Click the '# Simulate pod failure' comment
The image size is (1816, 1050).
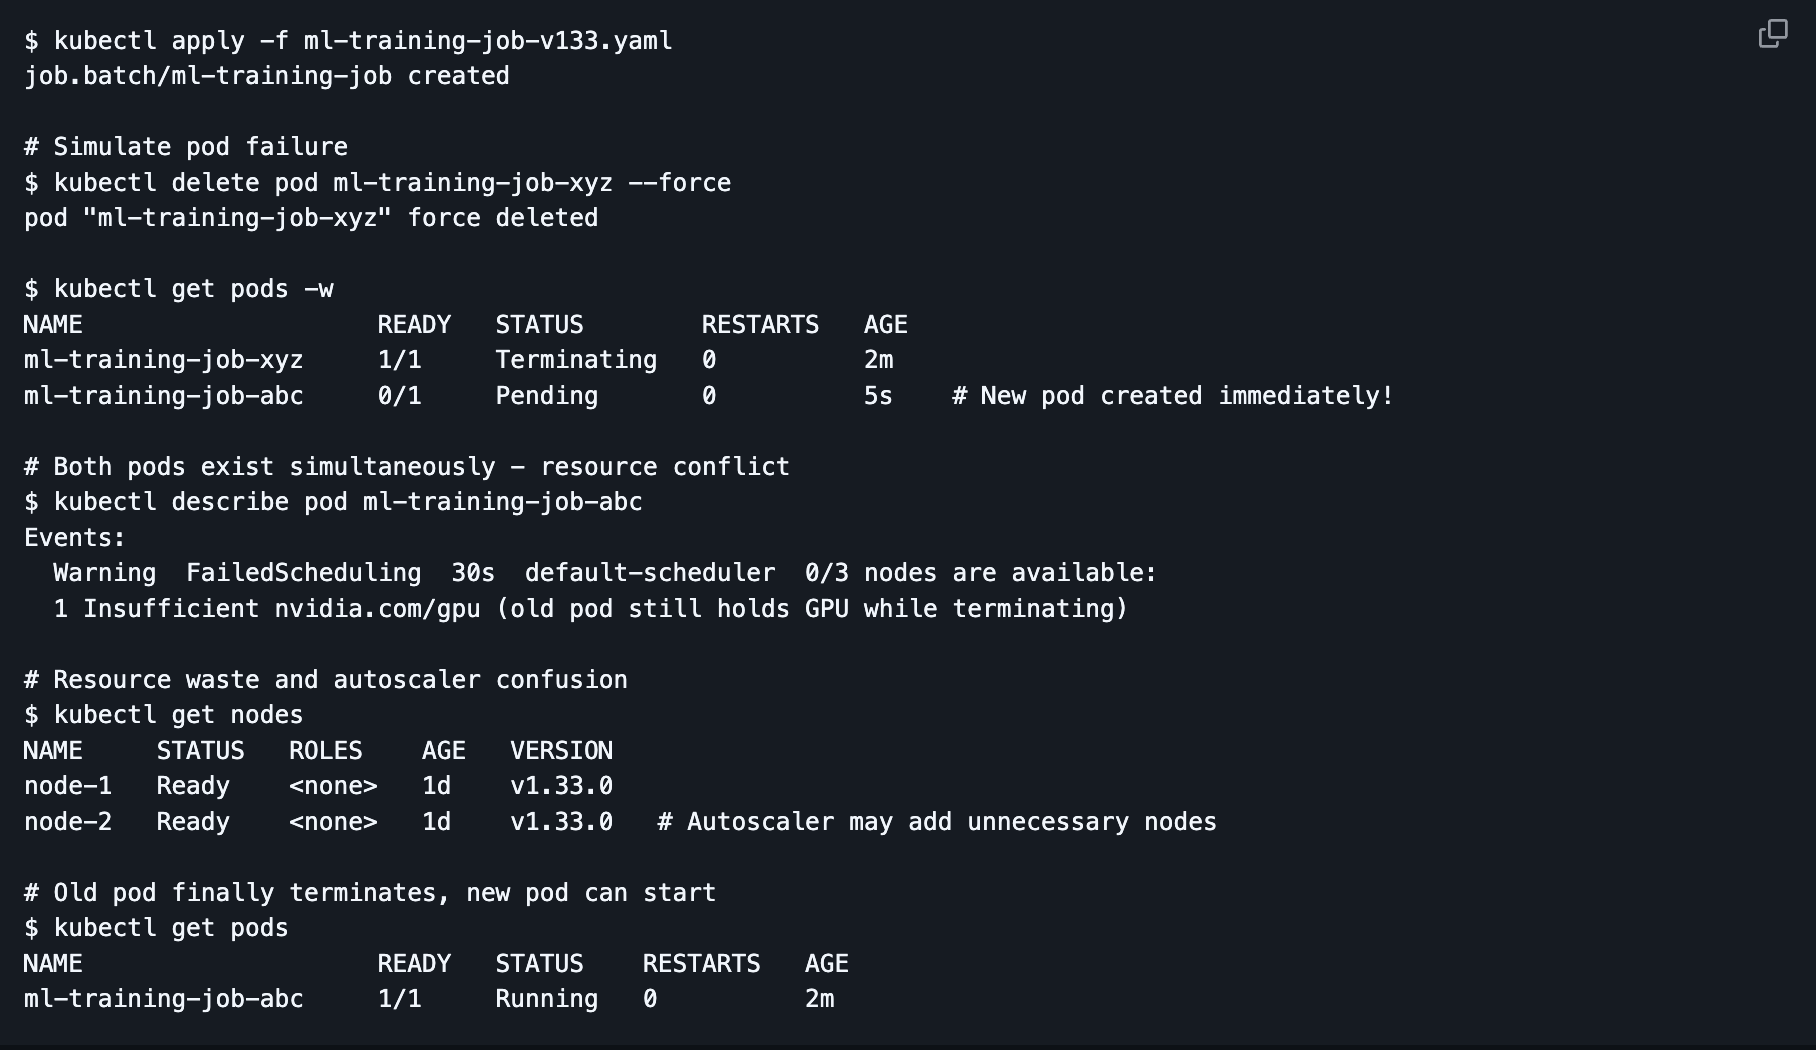[x=186, y=147]
